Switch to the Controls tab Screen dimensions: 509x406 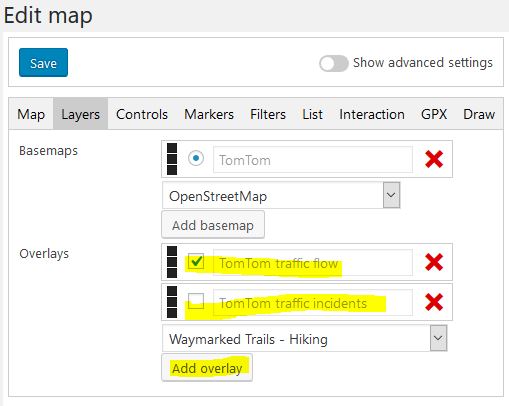pyautogui.click(x=142, y=114)
